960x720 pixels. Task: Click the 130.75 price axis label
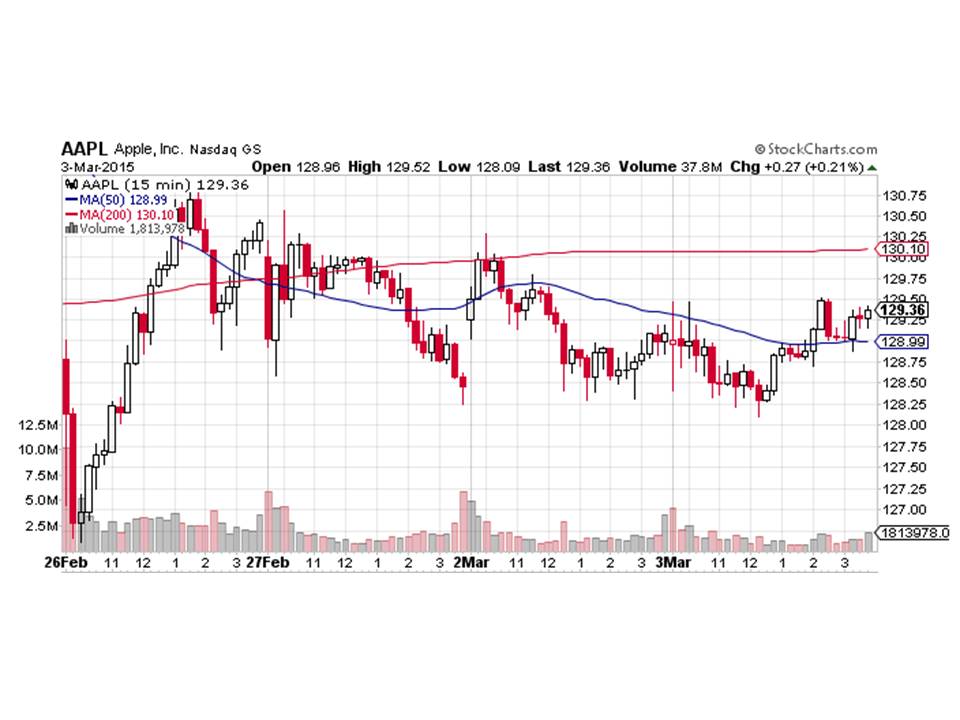coord(904,196)
